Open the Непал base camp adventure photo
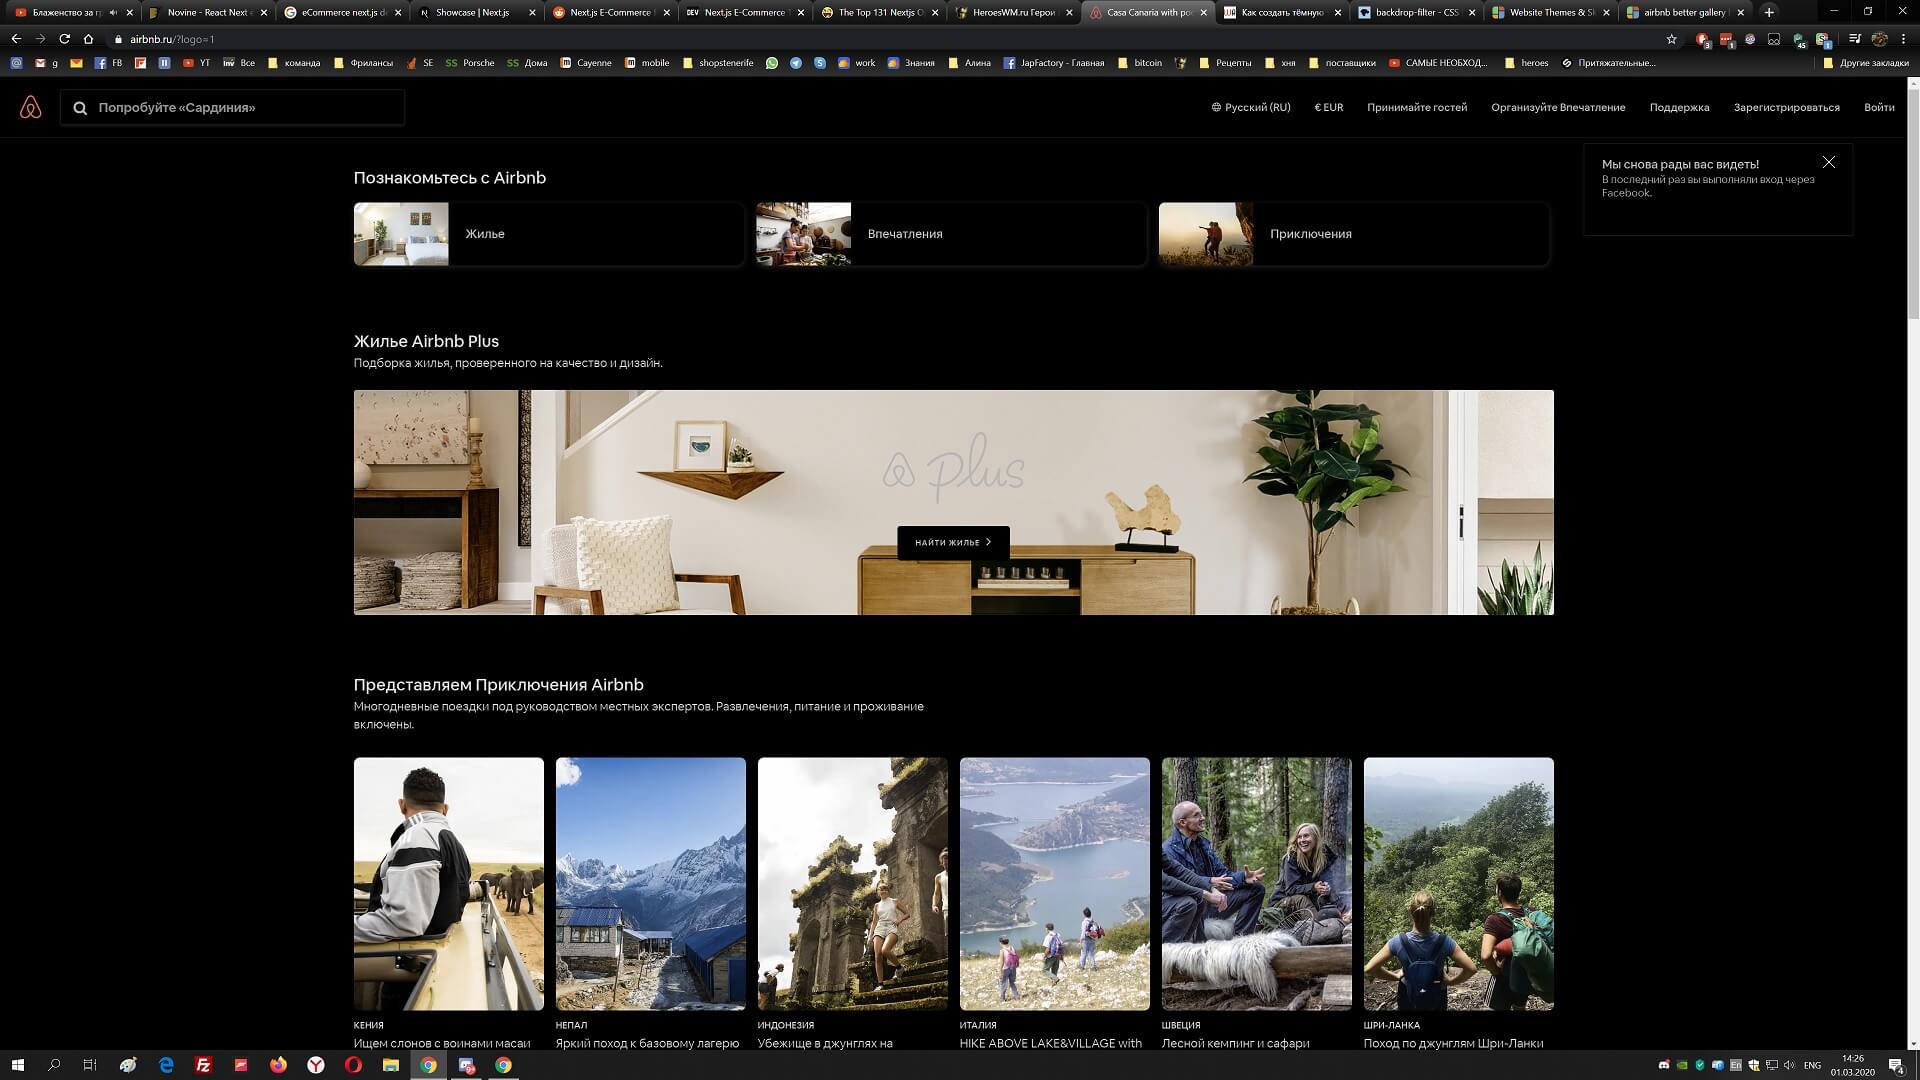Screen dimensions: 1920x1080 (651, 884)
